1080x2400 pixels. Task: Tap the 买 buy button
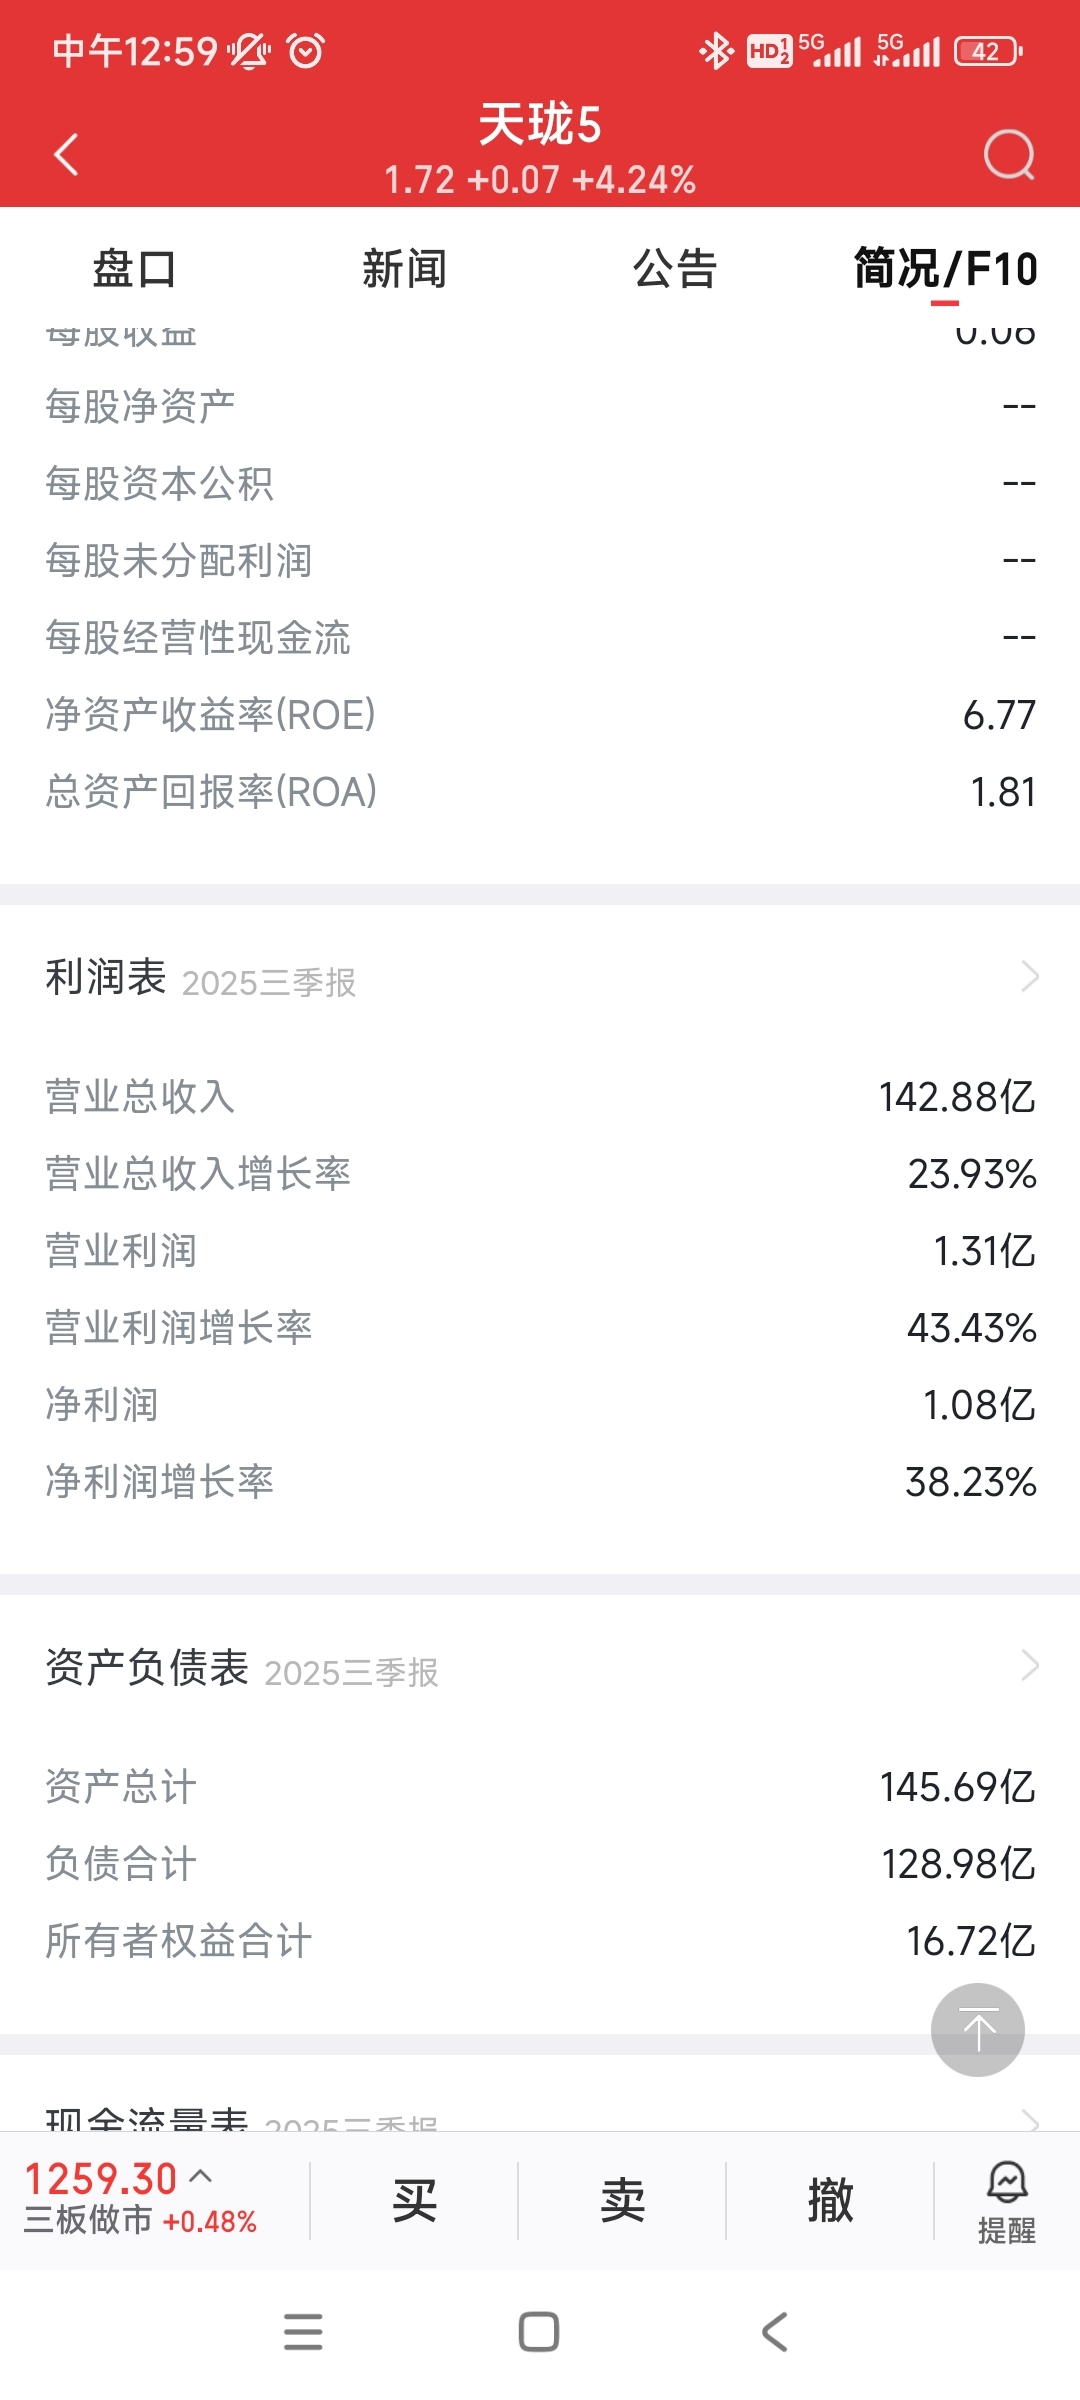pyautogui.click(x=414, y=2201)
